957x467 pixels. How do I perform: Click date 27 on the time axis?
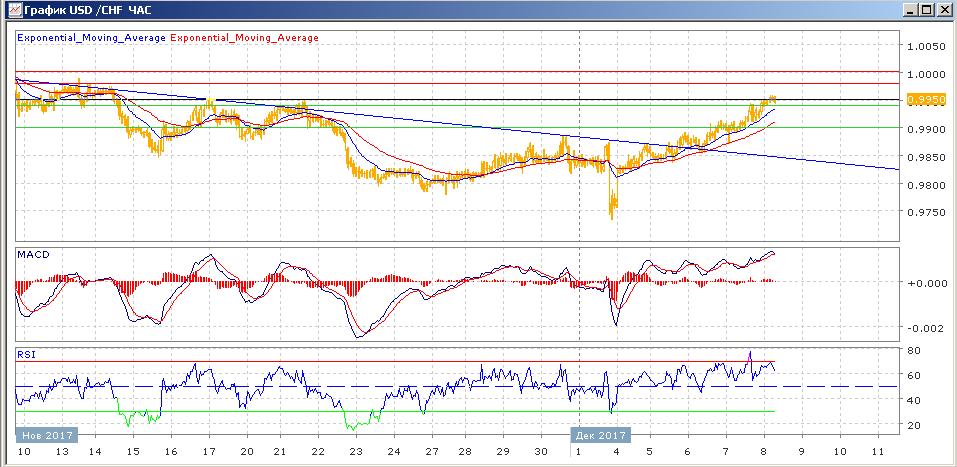pos(431,452)
